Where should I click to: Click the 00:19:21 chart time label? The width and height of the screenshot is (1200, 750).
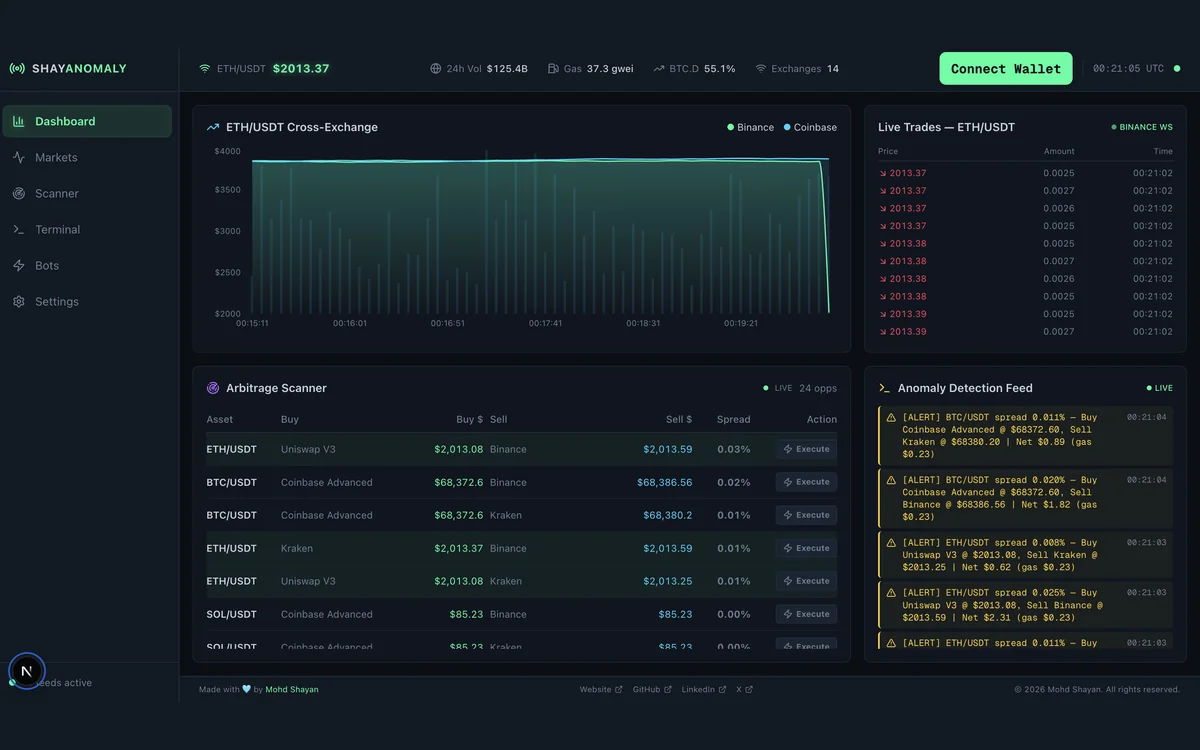click(741, 323)
